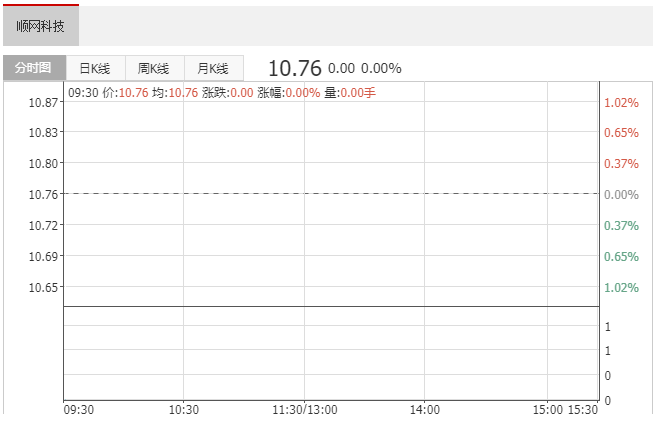Click the dashed baseline in price chart
The height and width of the screenshot is (424, 657).
pyautogui.click(x=331, y=194)
